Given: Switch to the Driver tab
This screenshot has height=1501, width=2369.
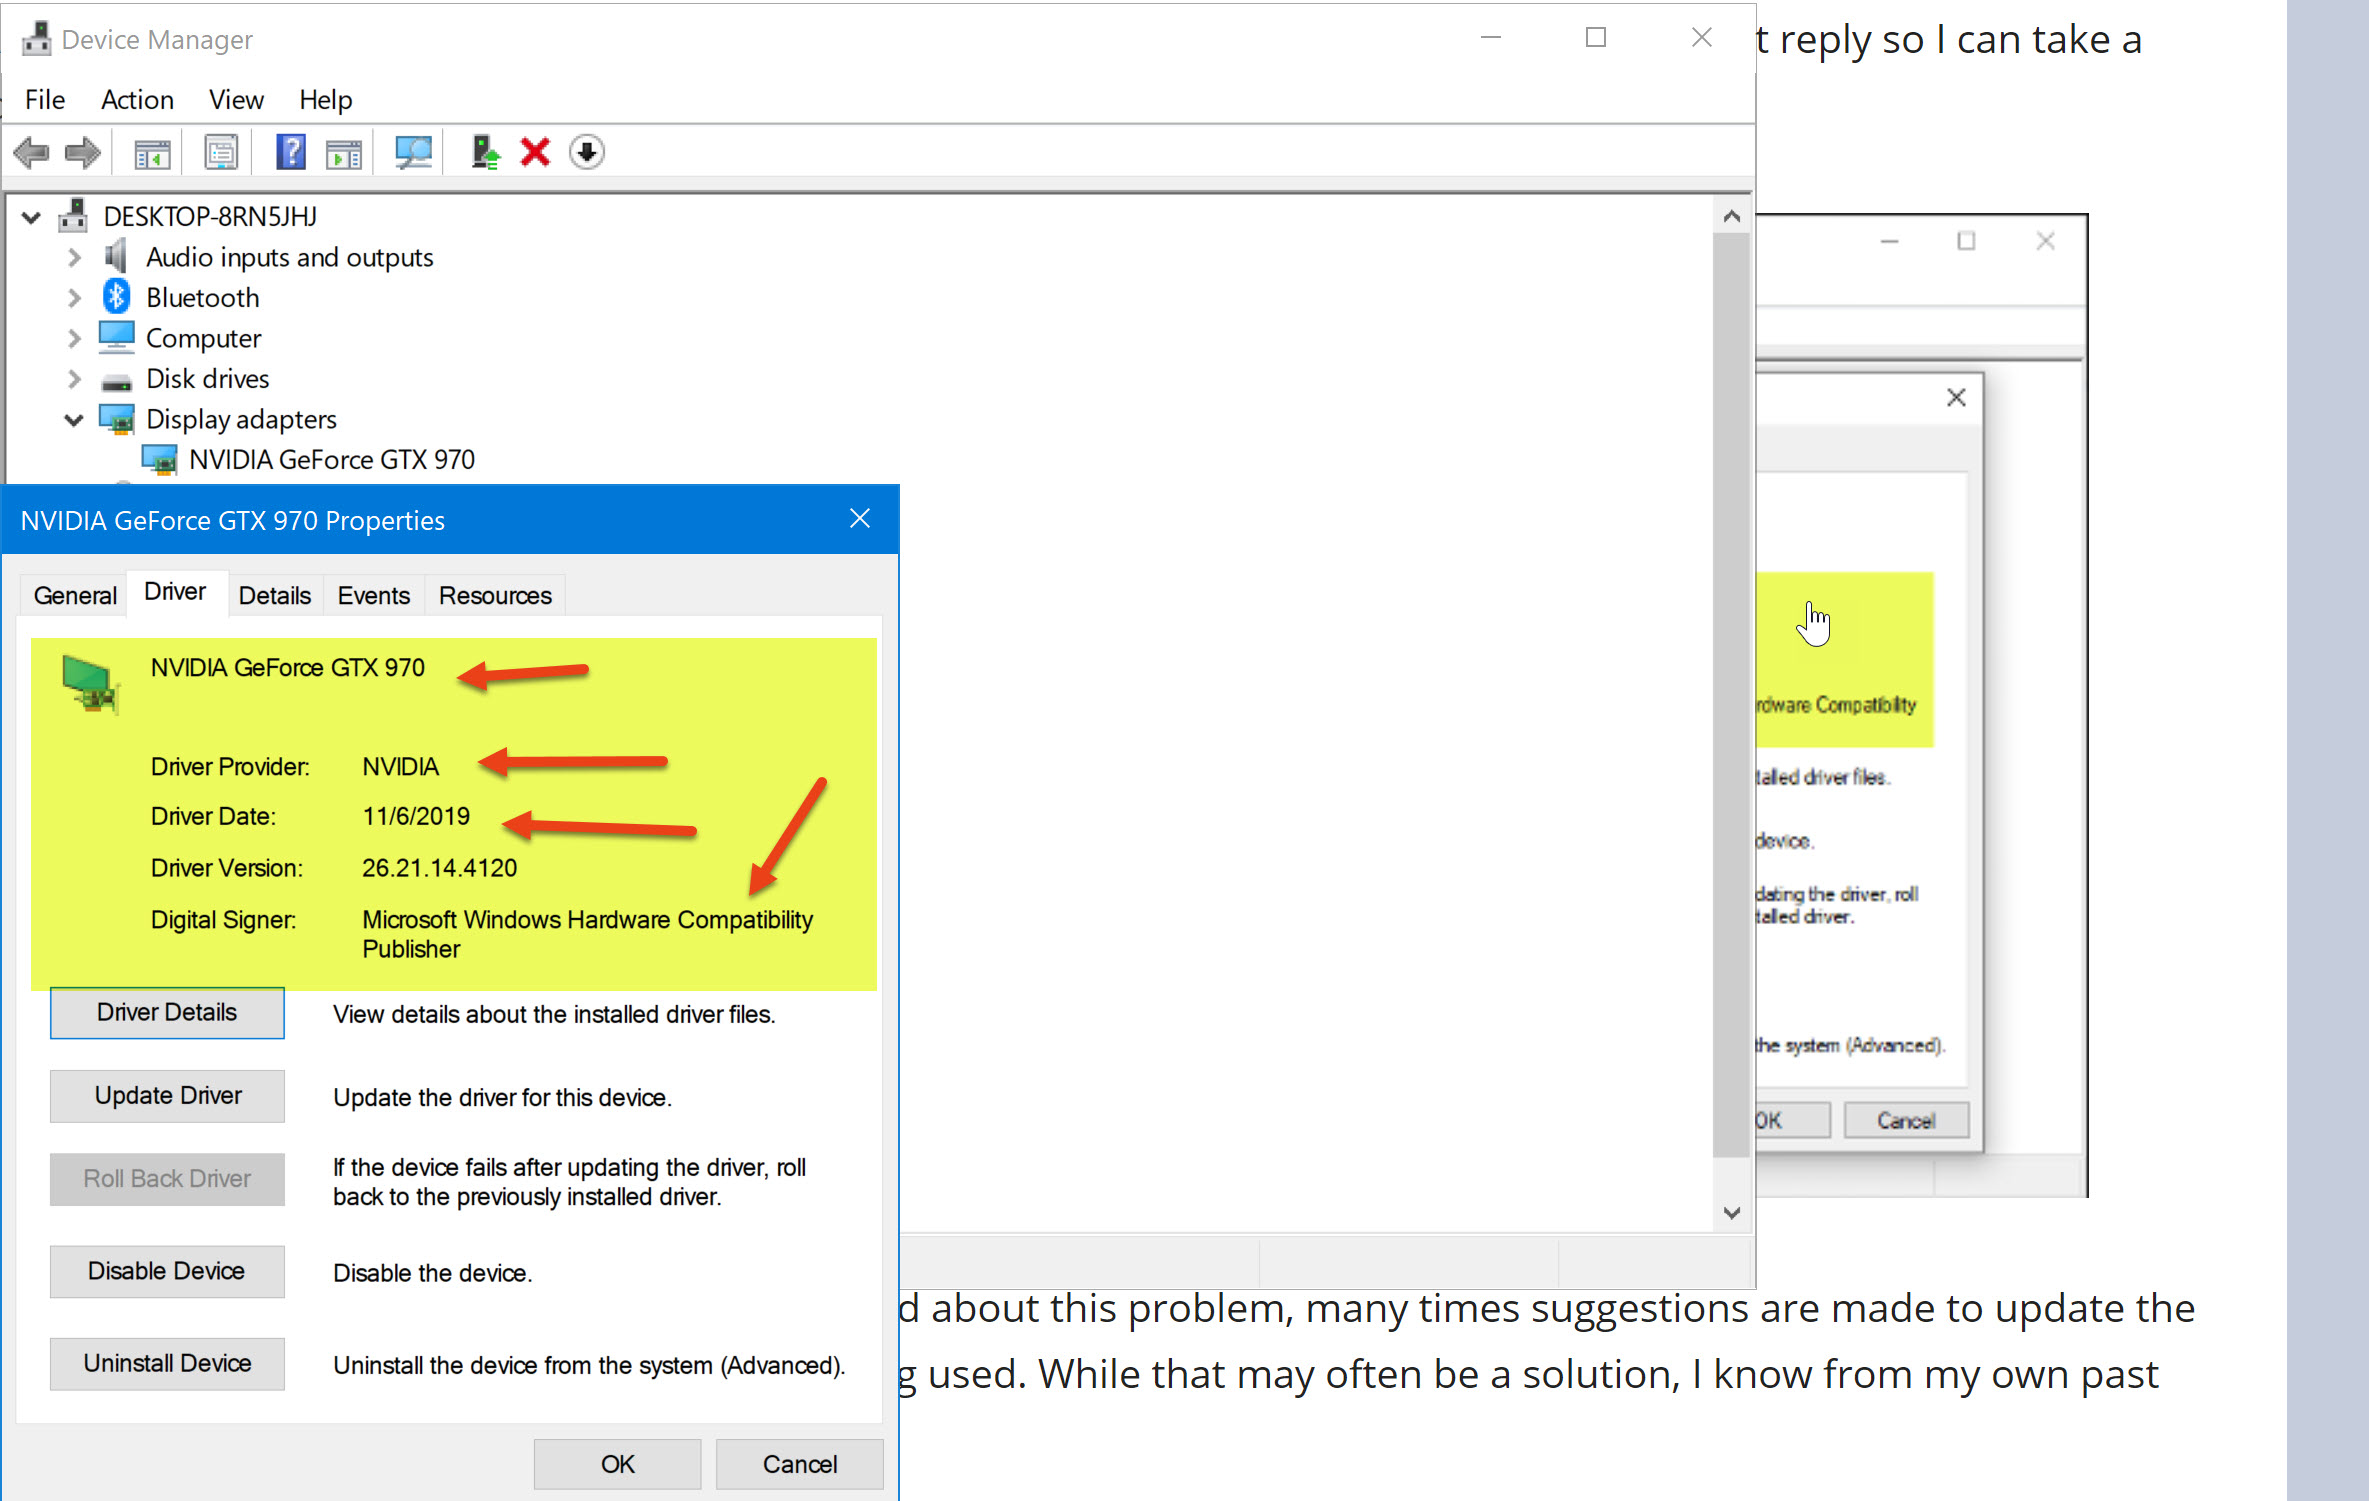Looking at the screenshot, I should (x=175, y=592).
